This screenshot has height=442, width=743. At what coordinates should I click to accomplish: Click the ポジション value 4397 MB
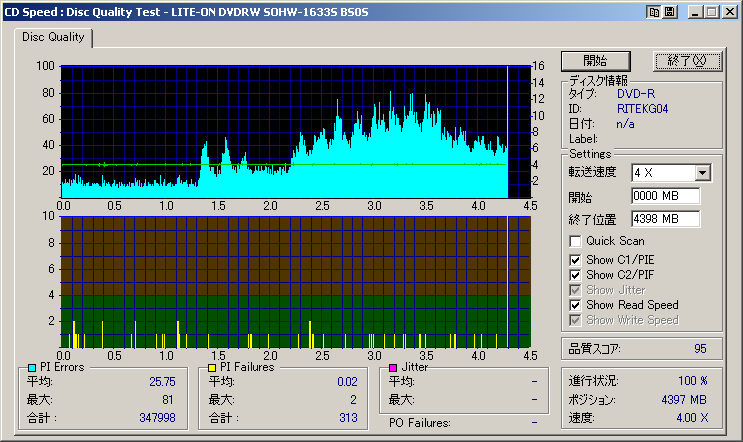(684, 400)
